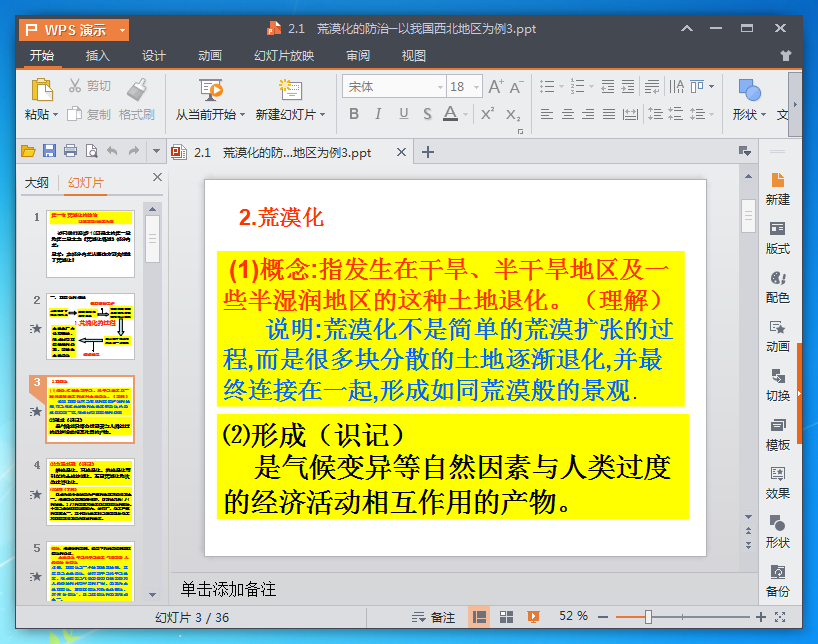Open the 切换 transition sidebar panel
818x644 pixels.
tap(777, 386)
